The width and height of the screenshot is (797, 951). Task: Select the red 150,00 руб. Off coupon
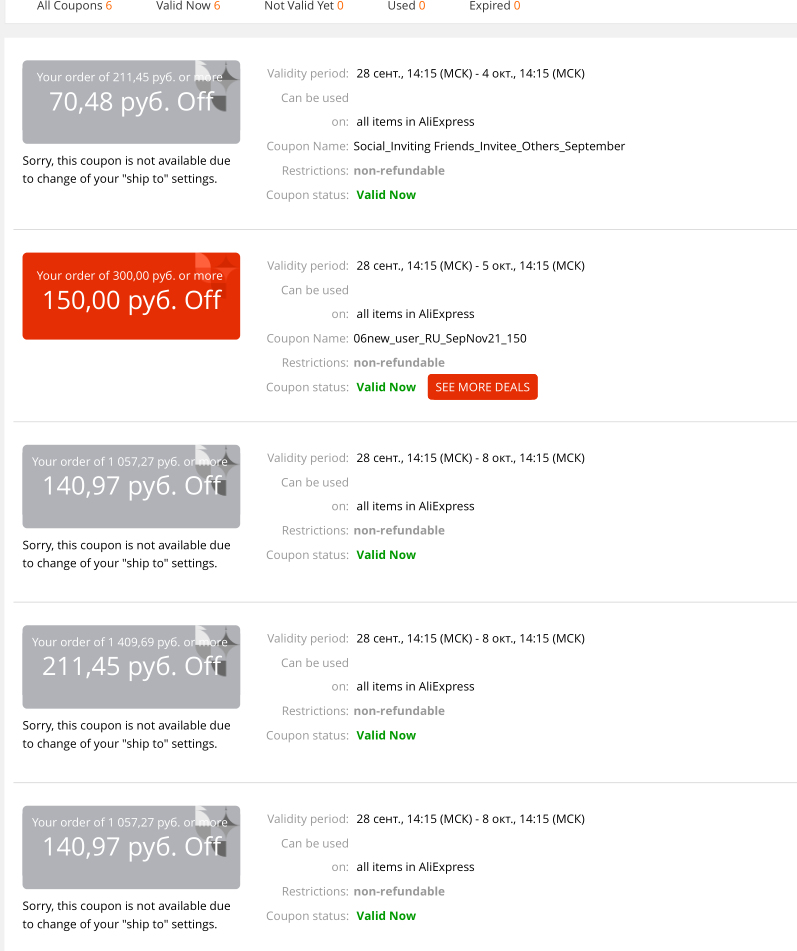pyautogui.click(x=131, y=296)
